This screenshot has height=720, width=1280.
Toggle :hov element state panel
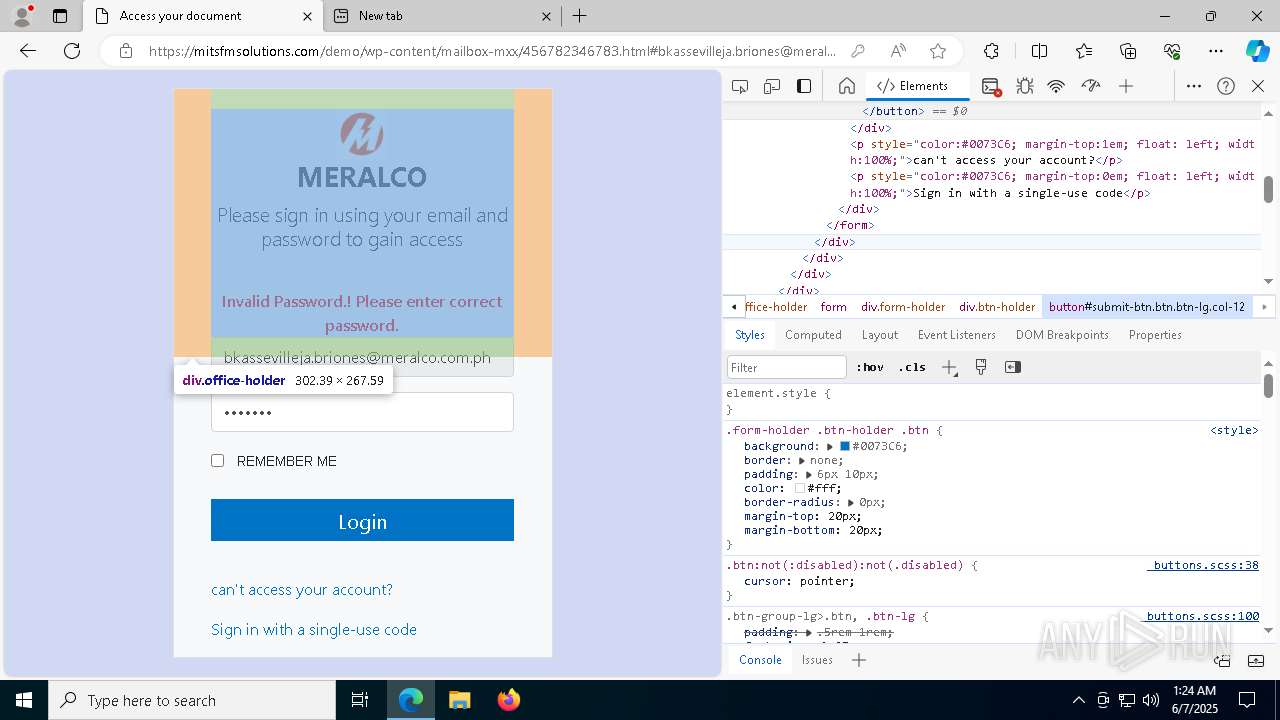(x=870, y=367)
